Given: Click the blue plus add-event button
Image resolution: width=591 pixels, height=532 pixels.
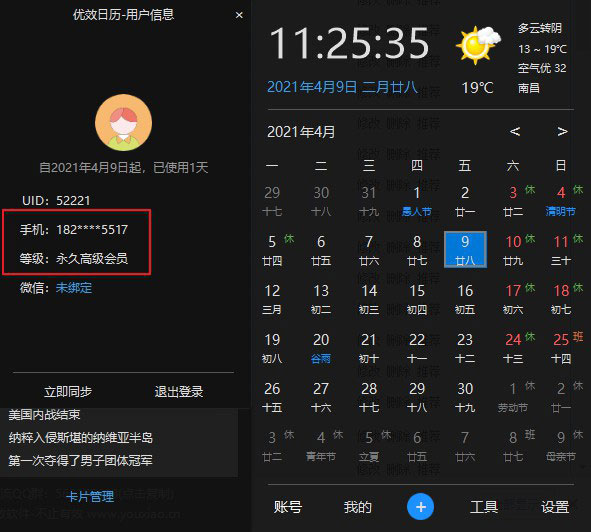Looking at the screenshot, I should pos(420,506).
